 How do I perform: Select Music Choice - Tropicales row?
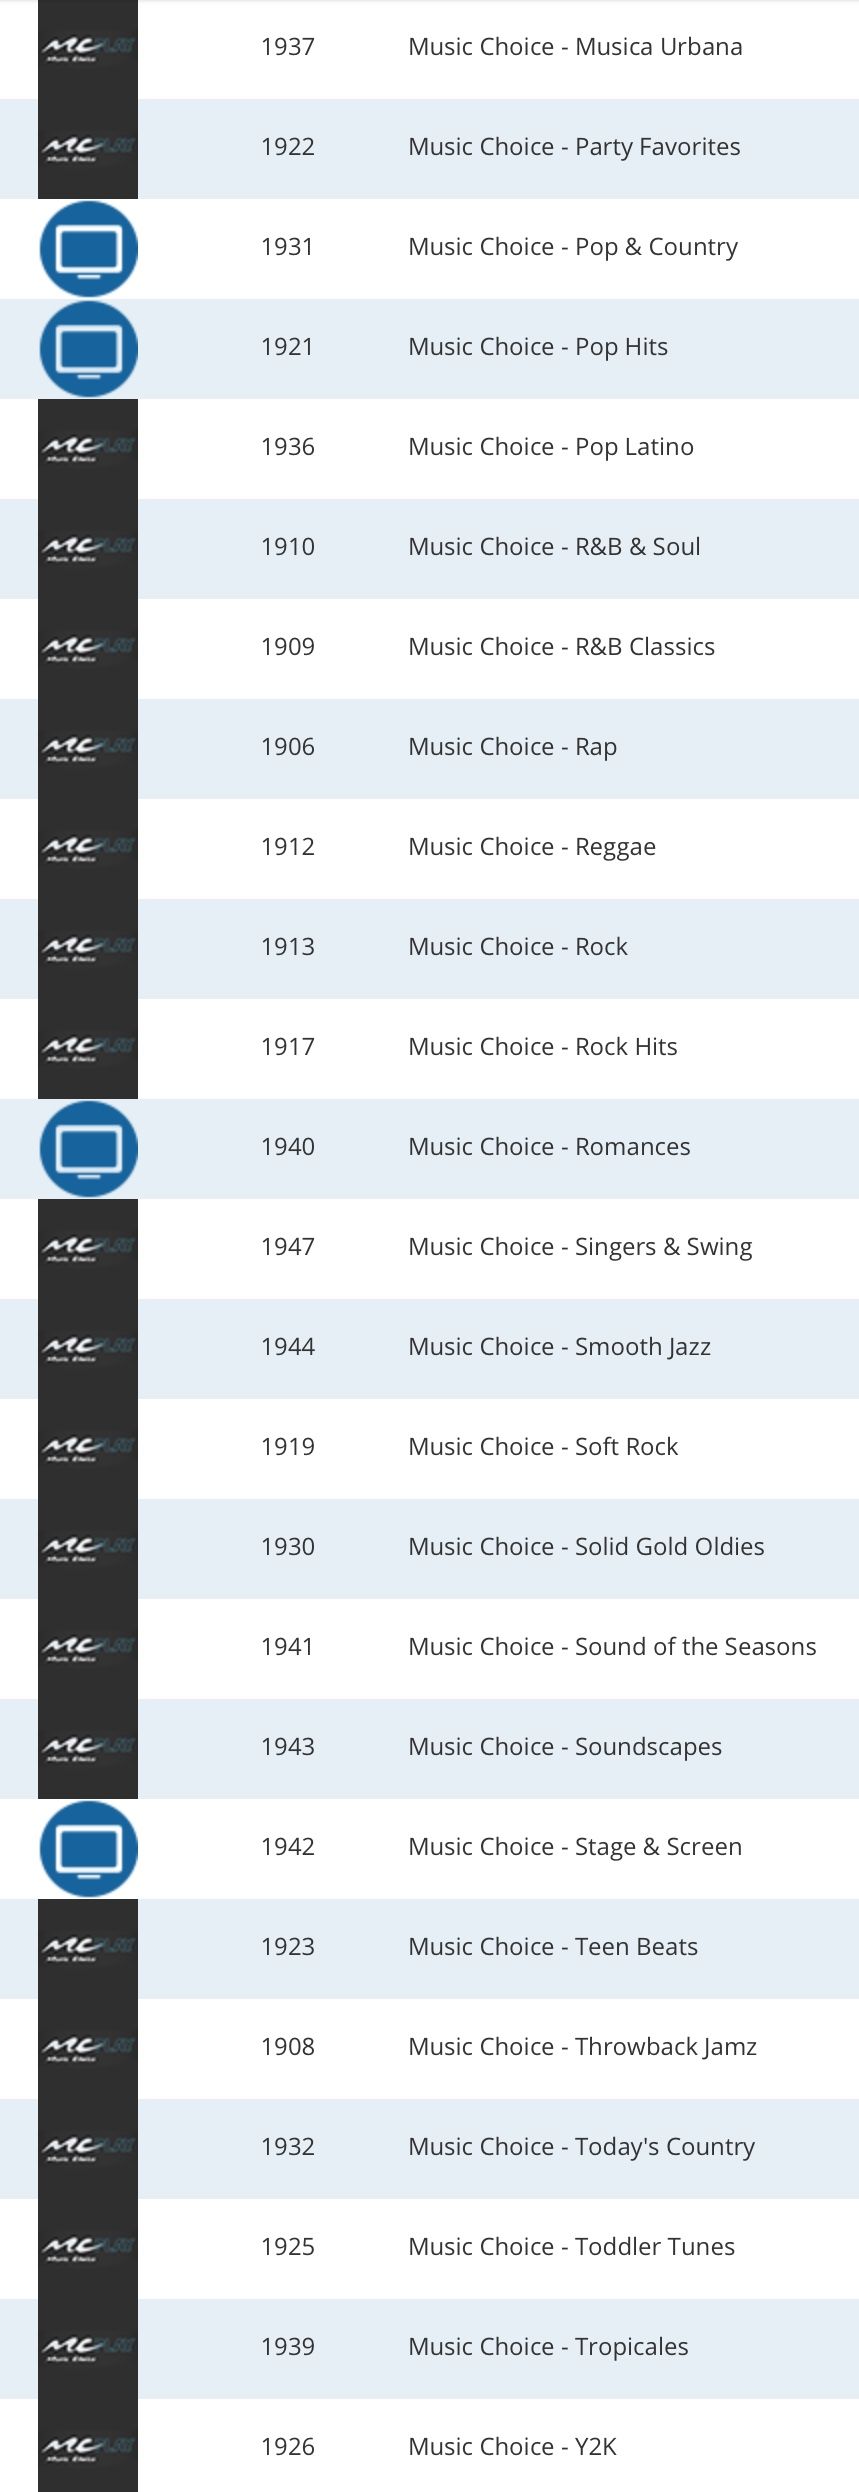pyautogui.click(x=548, y=2347)
